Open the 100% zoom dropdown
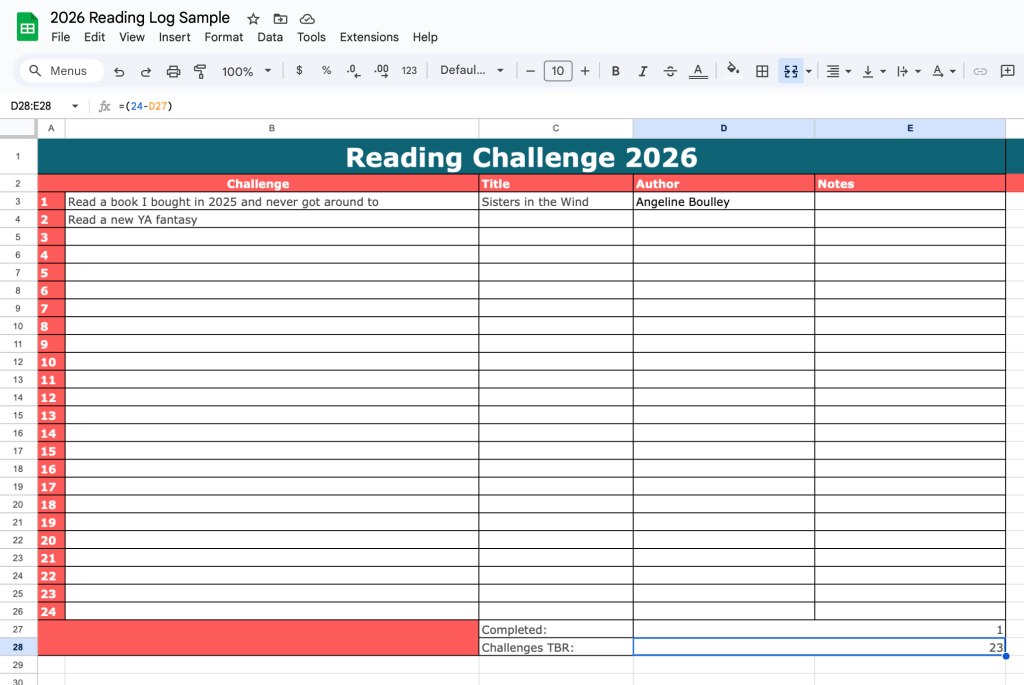The width and height of the screenshot is (1024, 685). click(x=246, y=71)
